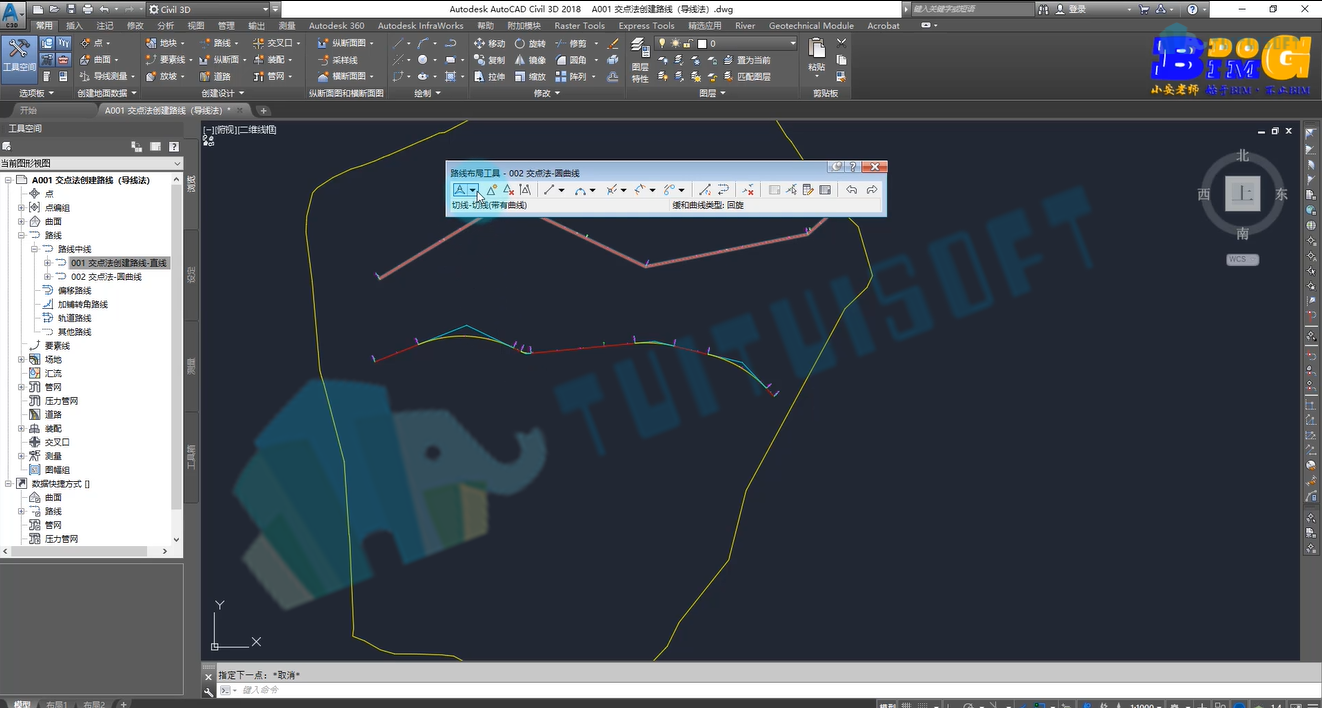Open the tangent-tangent tool dropdown arrow
Viewport: 1322px width, 708px height.
[x=474, y=190]
